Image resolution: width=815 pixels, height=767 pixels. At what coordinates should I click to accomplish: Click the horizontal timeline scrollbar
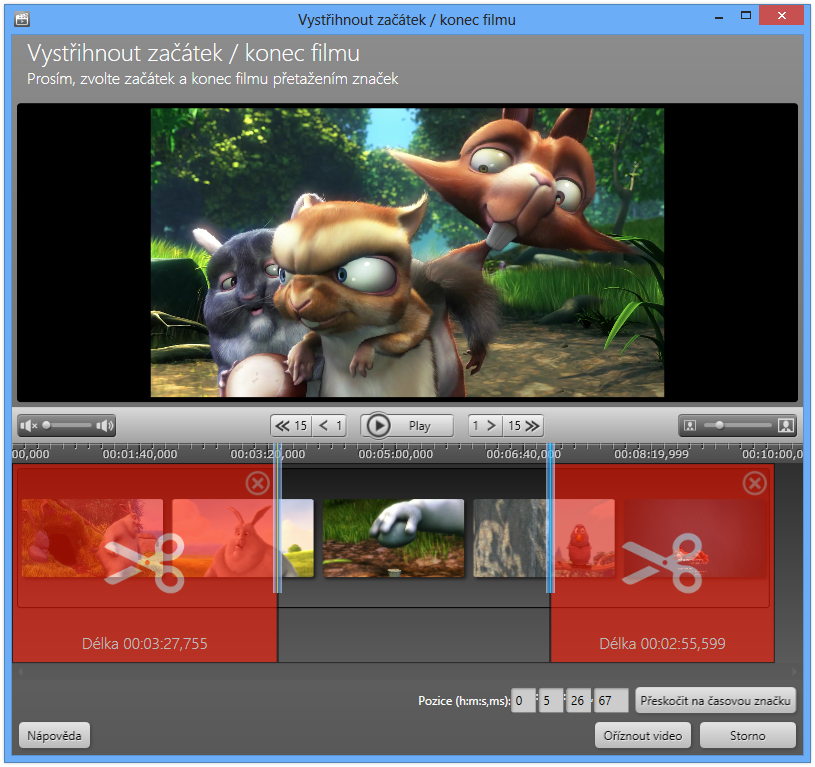click(x=408, y=672)
